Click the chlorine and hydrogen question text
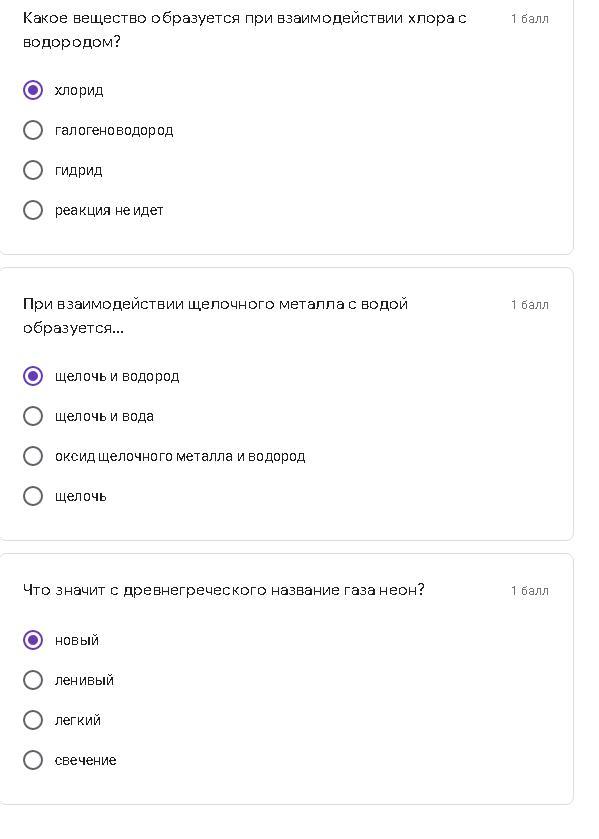 click(245, 30)
